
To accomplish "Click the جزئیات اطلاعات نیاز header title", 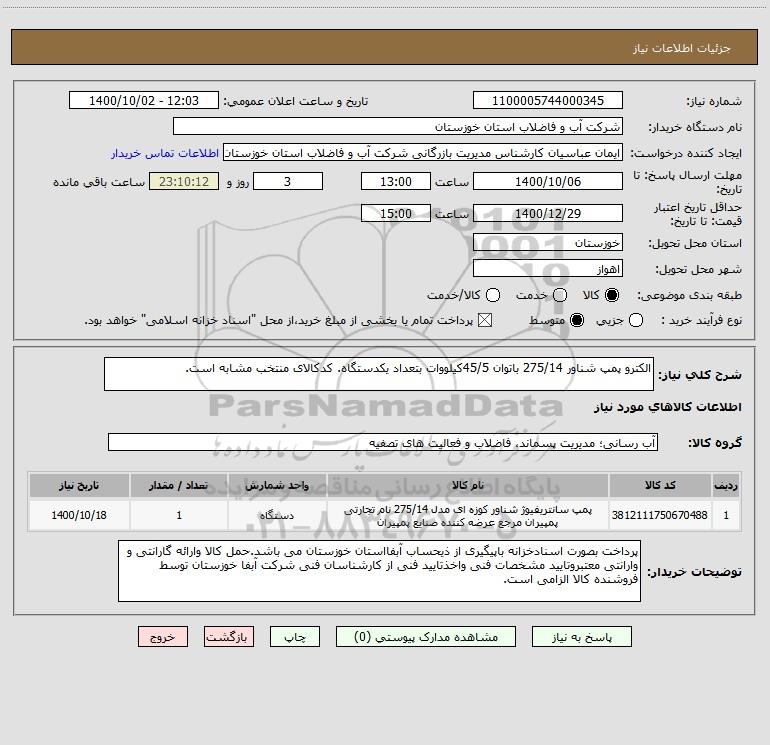I will pyautogui.click(x=682, y=48).
